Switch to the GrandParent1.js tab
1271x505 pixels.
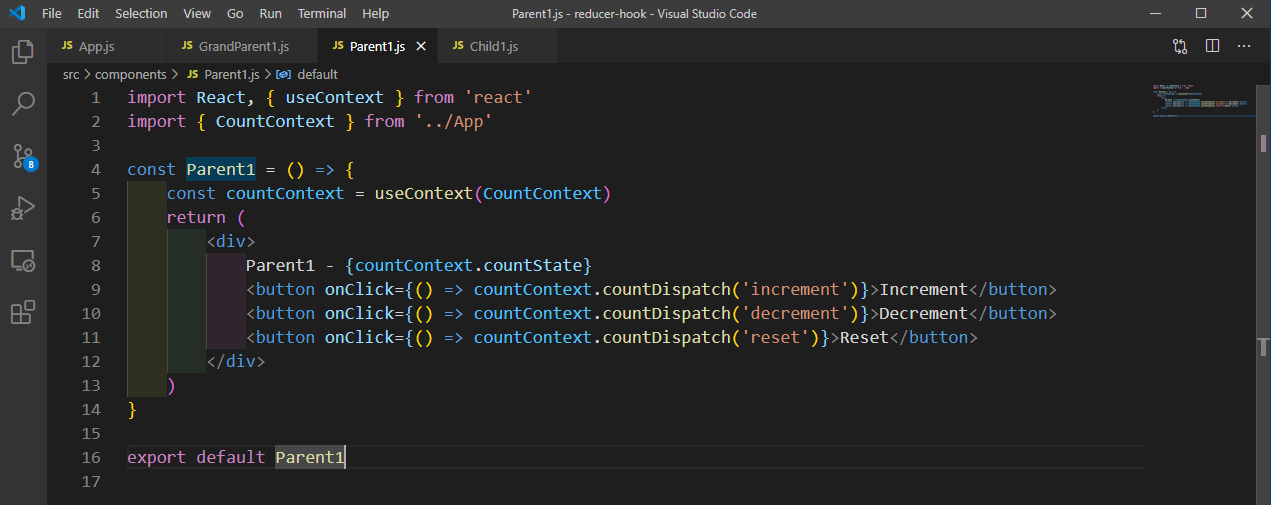pos(243,46)
